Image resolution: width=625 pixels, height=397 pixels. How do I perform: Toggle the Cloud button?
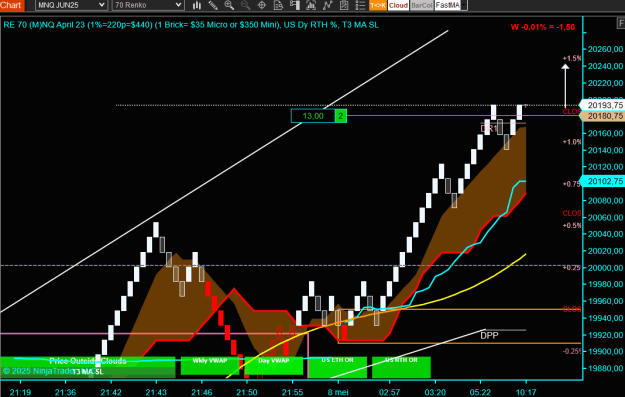pos(398,5)
